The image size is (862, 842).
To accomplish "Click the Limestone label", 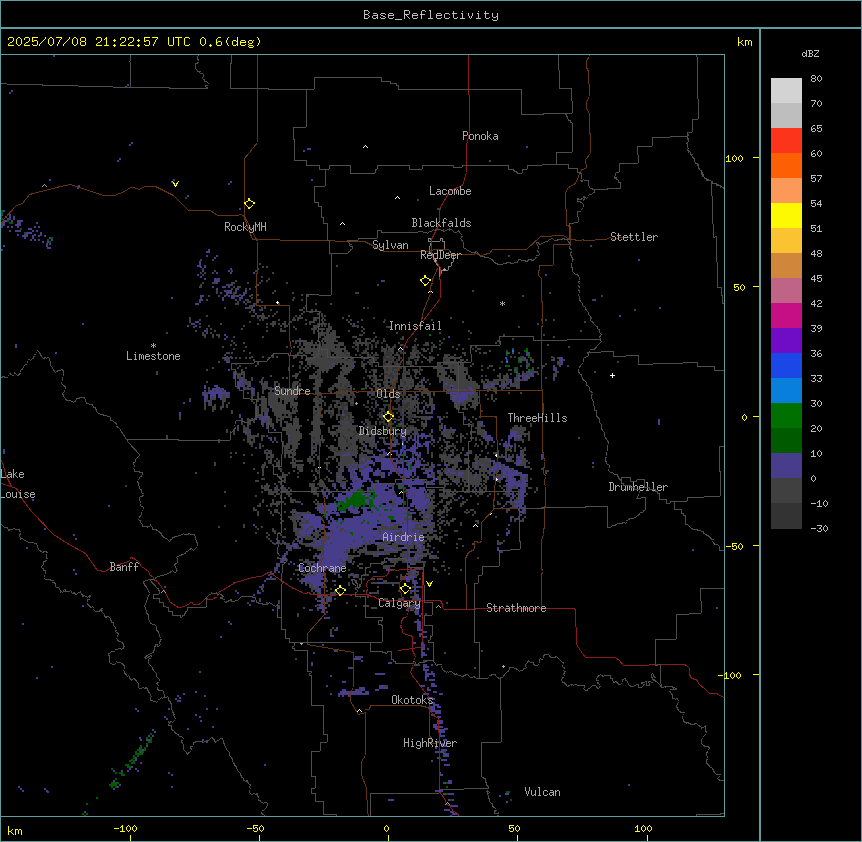I will 153,356.
